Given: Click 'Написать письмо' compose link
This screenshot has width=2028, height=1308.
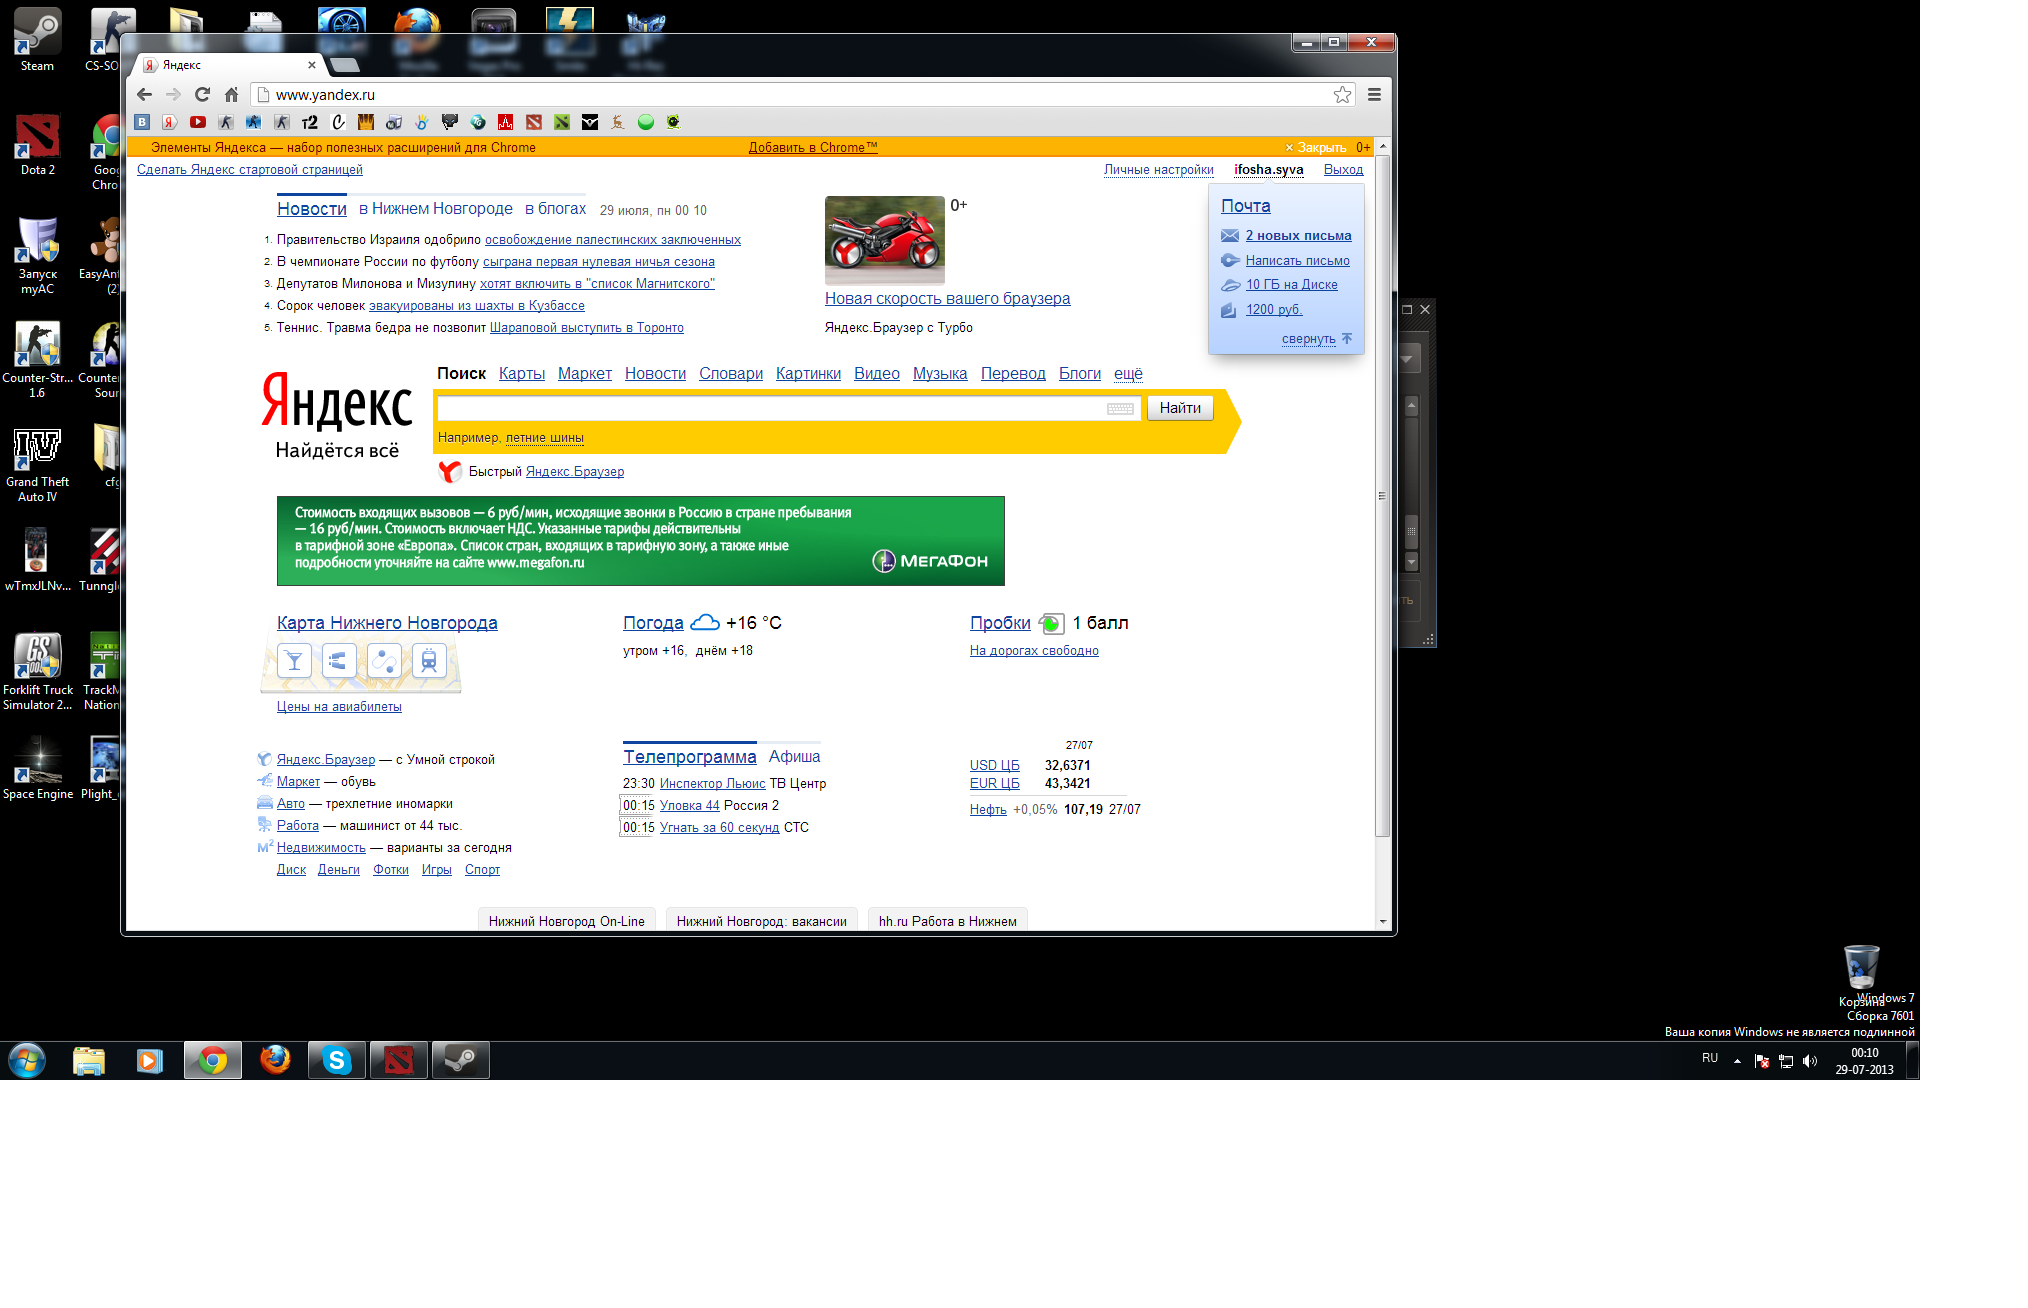Looking at the screenshot, I should (x=1297, y=260).
